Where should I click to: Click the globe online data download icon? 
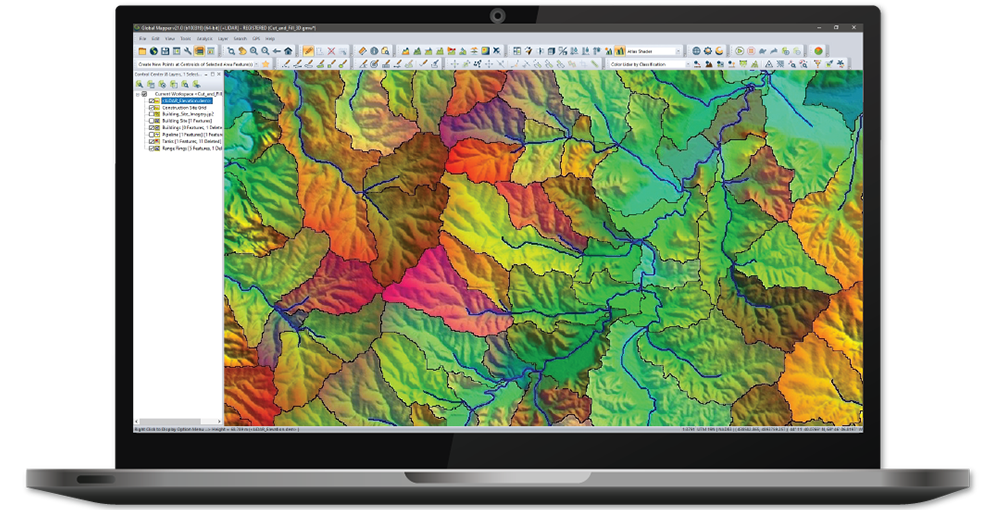[x=154, y=51]
